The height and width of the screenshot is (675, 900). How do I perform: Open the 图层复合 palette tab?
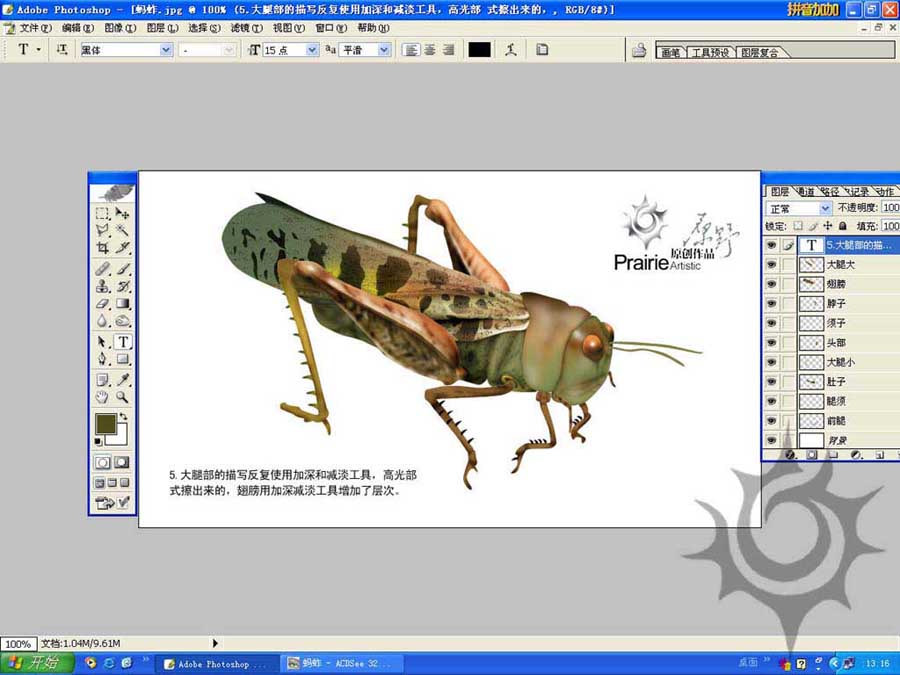[759, 52]
